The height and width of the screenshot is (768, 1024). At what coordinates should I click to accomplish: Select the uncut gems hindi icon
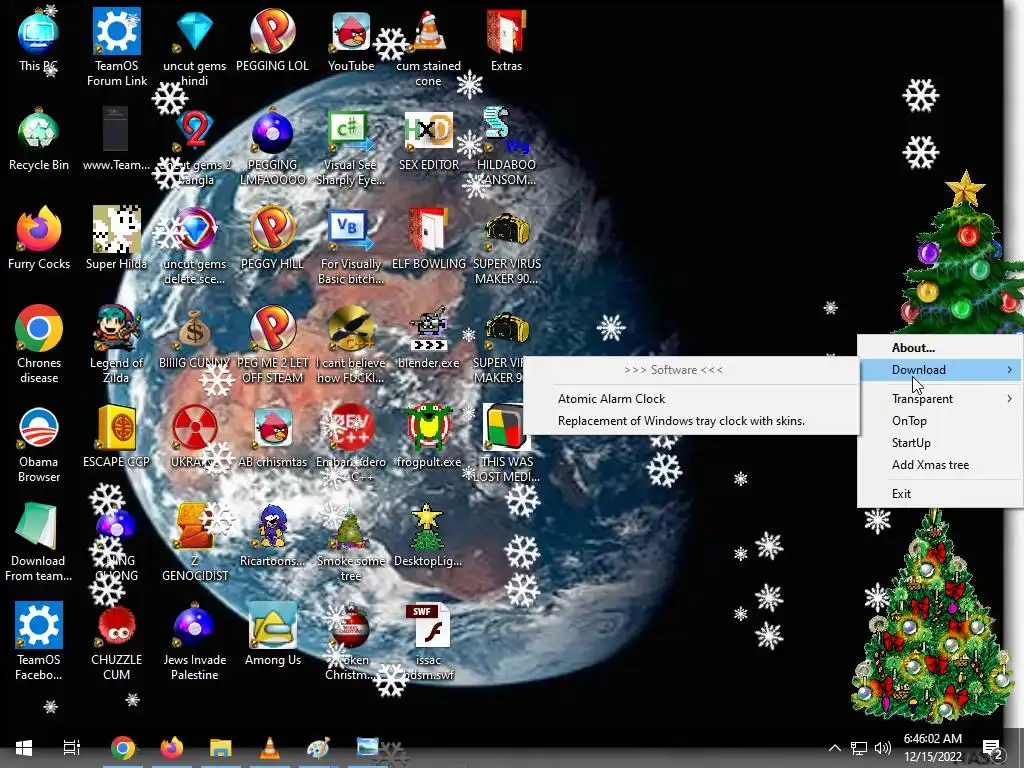pyautogui.click(x=194, y=48)
